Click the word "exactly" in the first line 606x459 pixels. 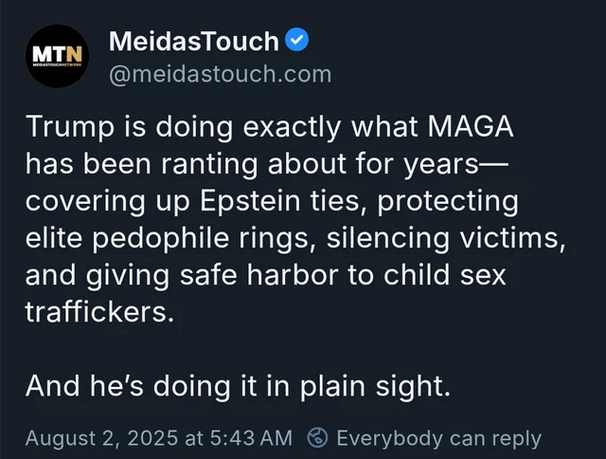(292, 128)
